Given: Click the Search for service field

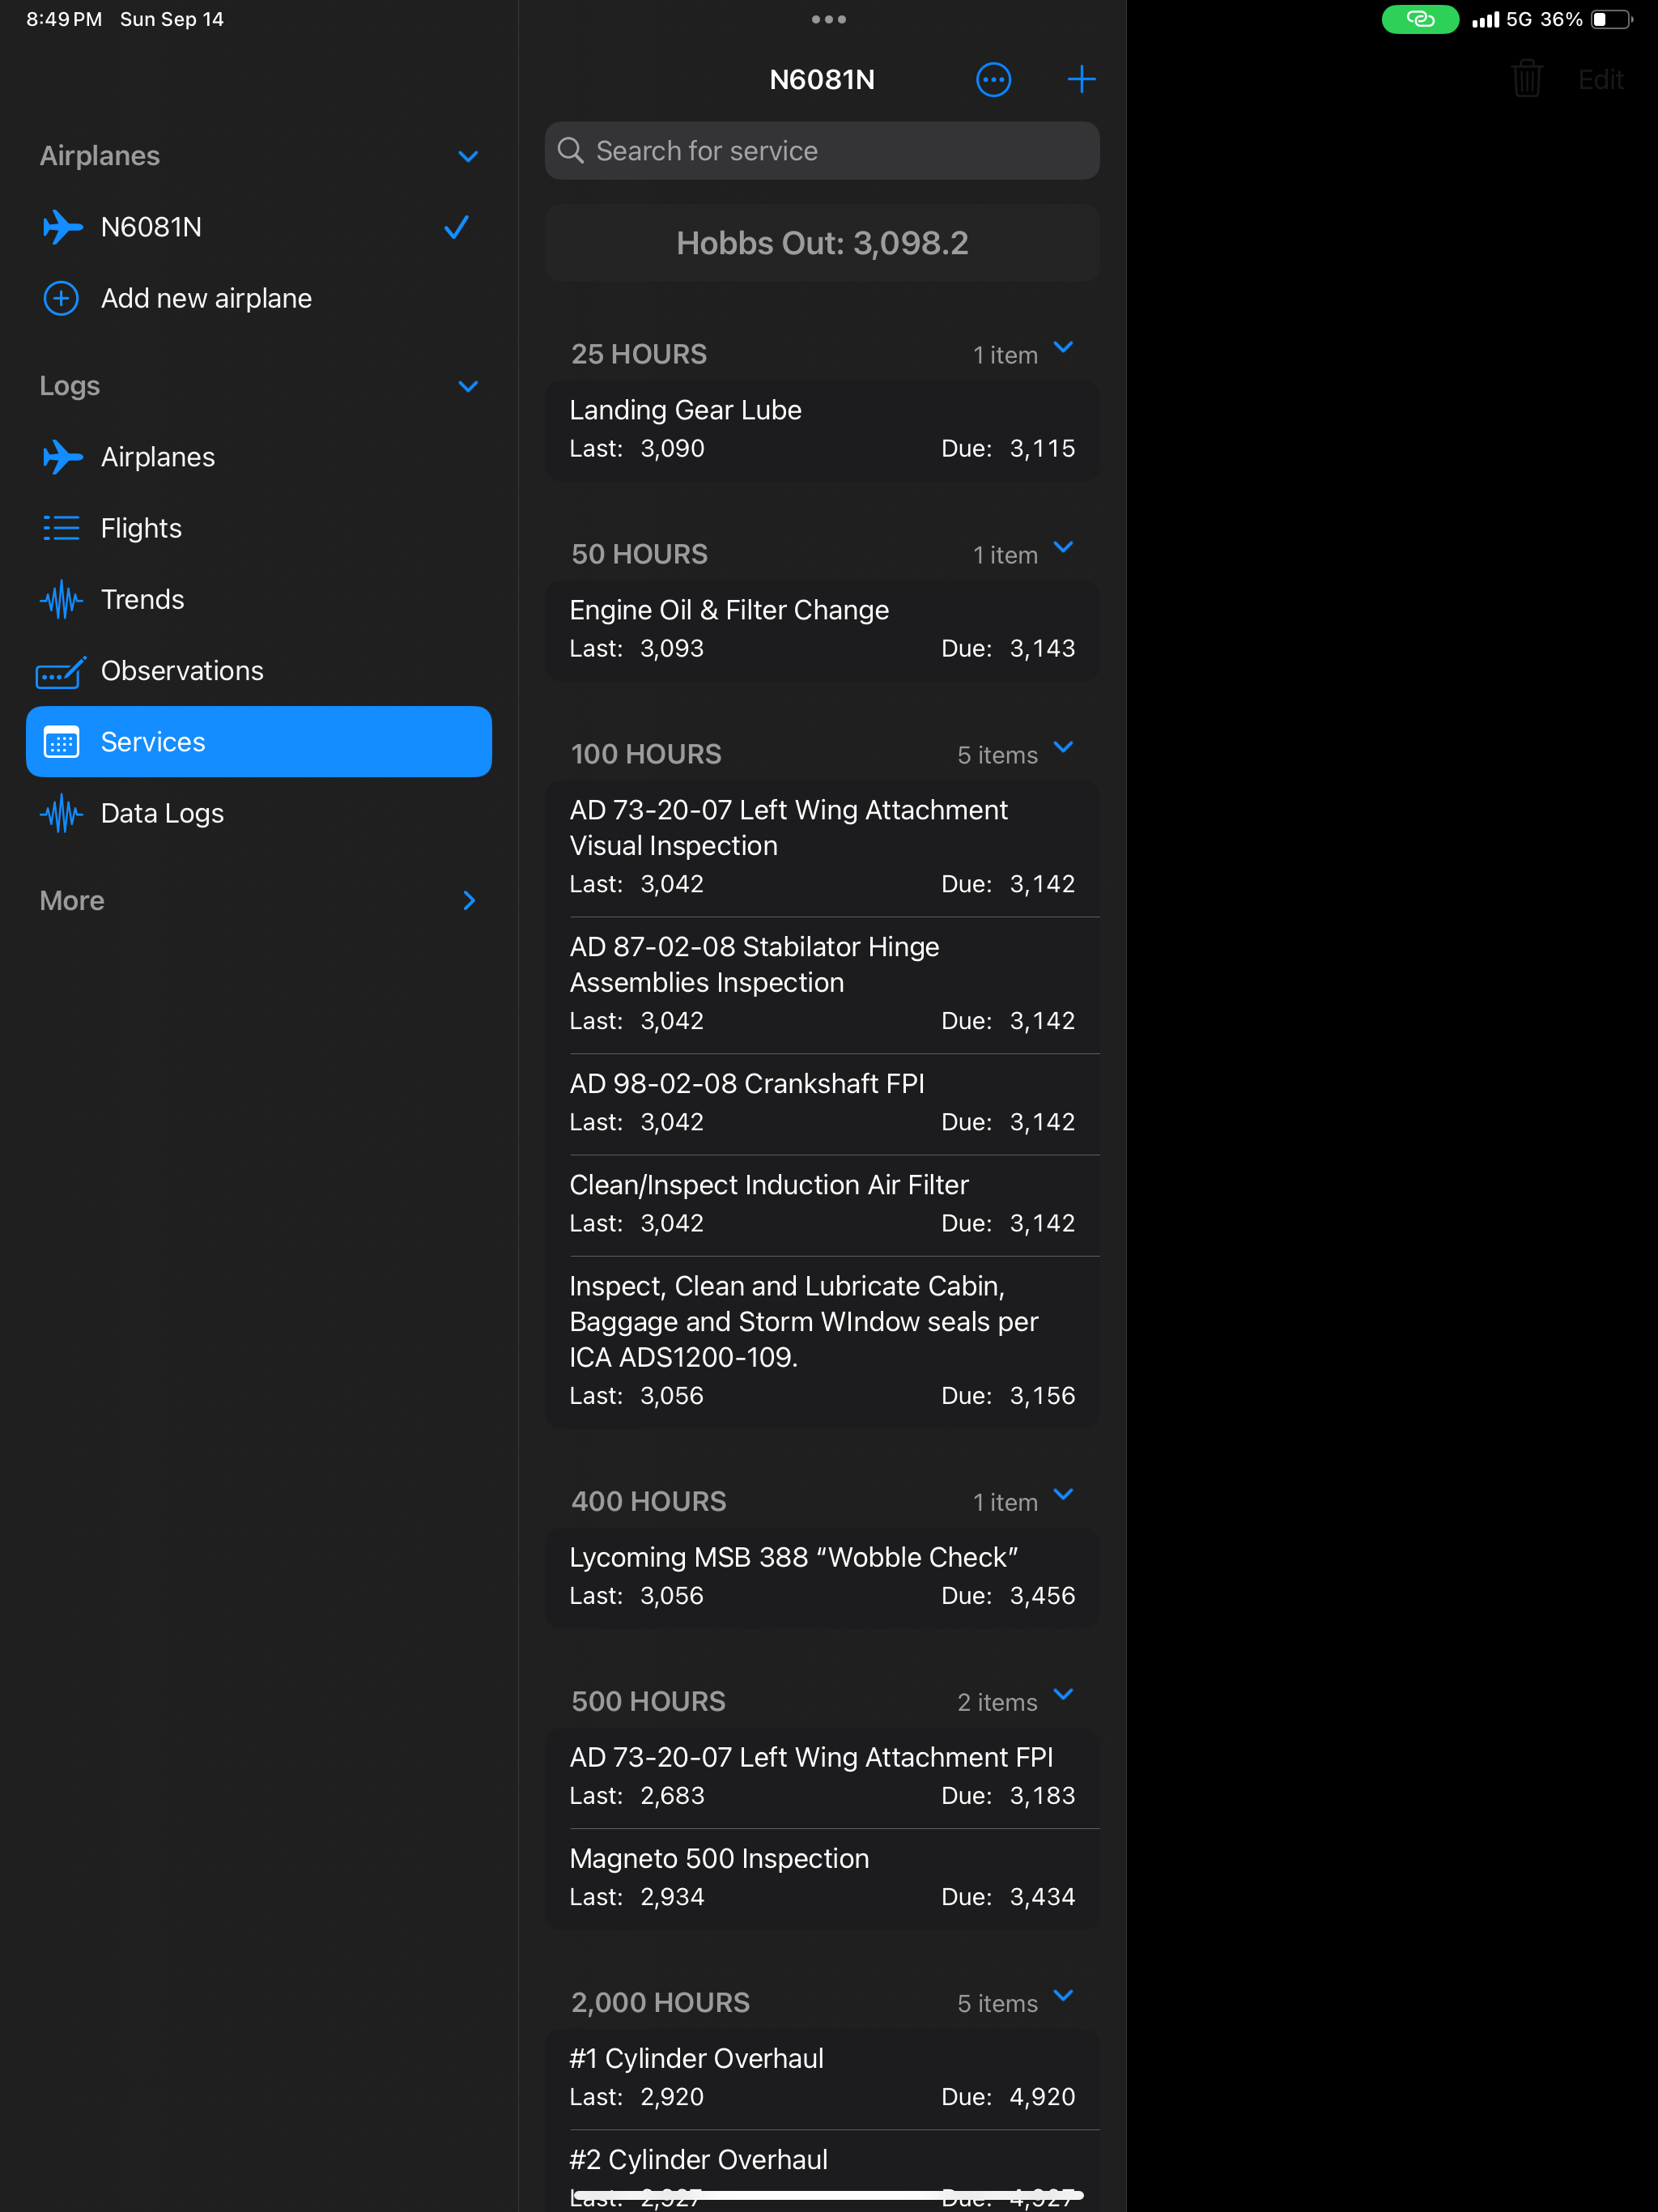Looking at the screenshot, I should click(x=822, y=151).
